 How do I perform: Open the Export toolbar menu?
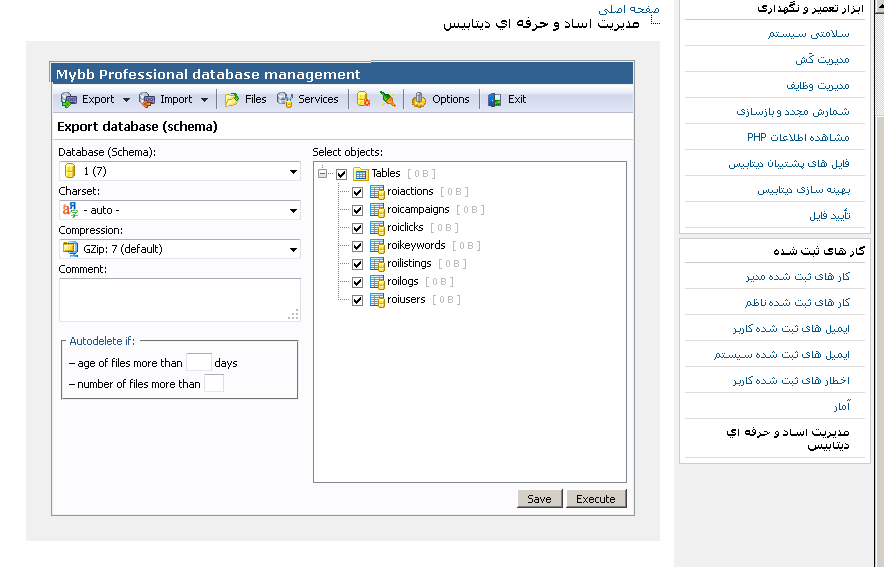(96, 99)
